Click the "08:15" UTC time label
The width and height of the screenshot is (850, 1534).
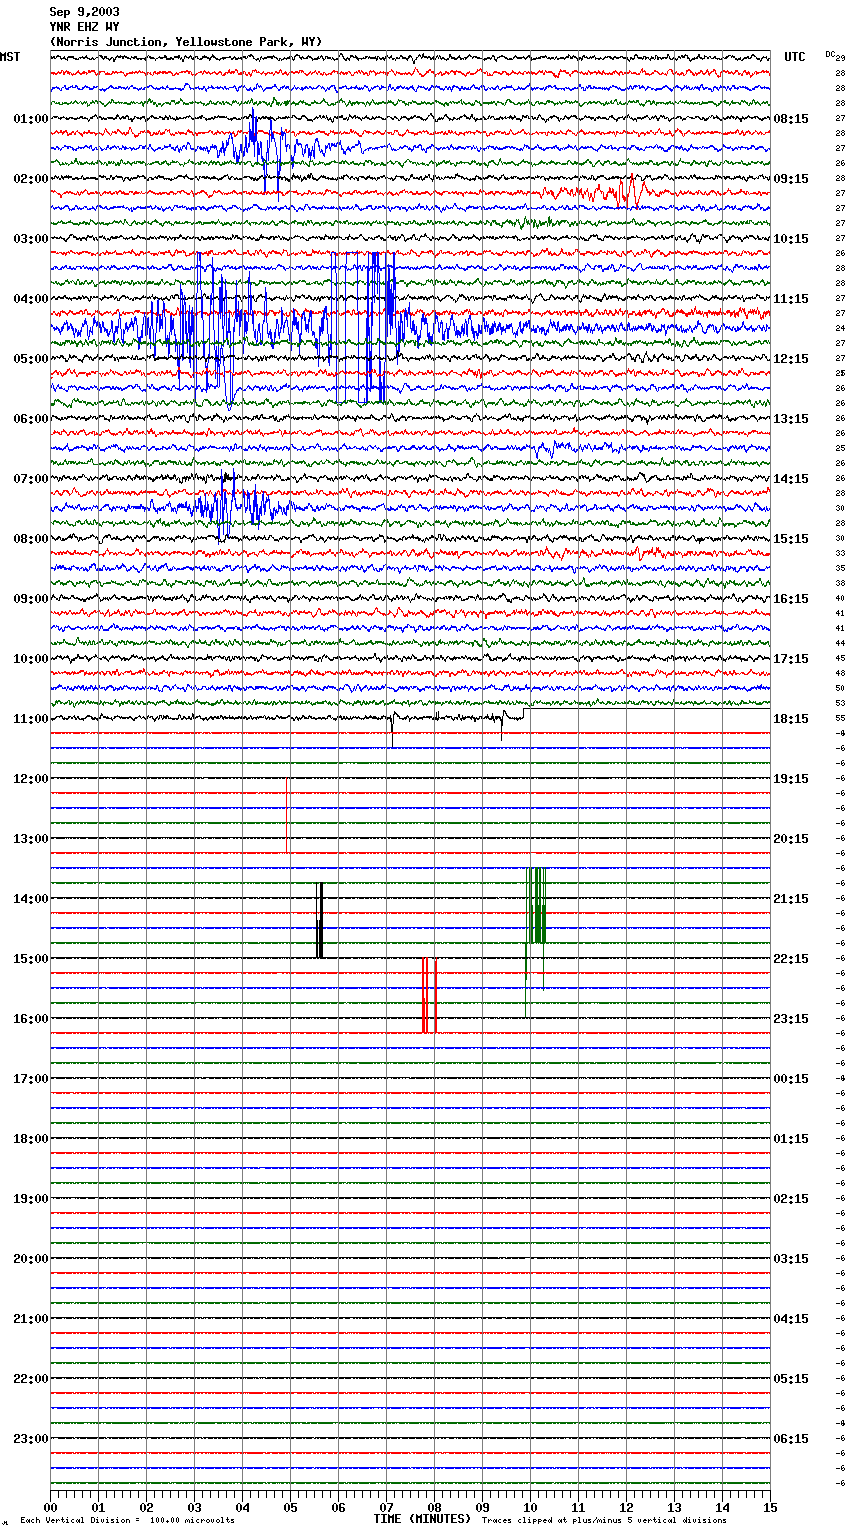coord(791,119)
